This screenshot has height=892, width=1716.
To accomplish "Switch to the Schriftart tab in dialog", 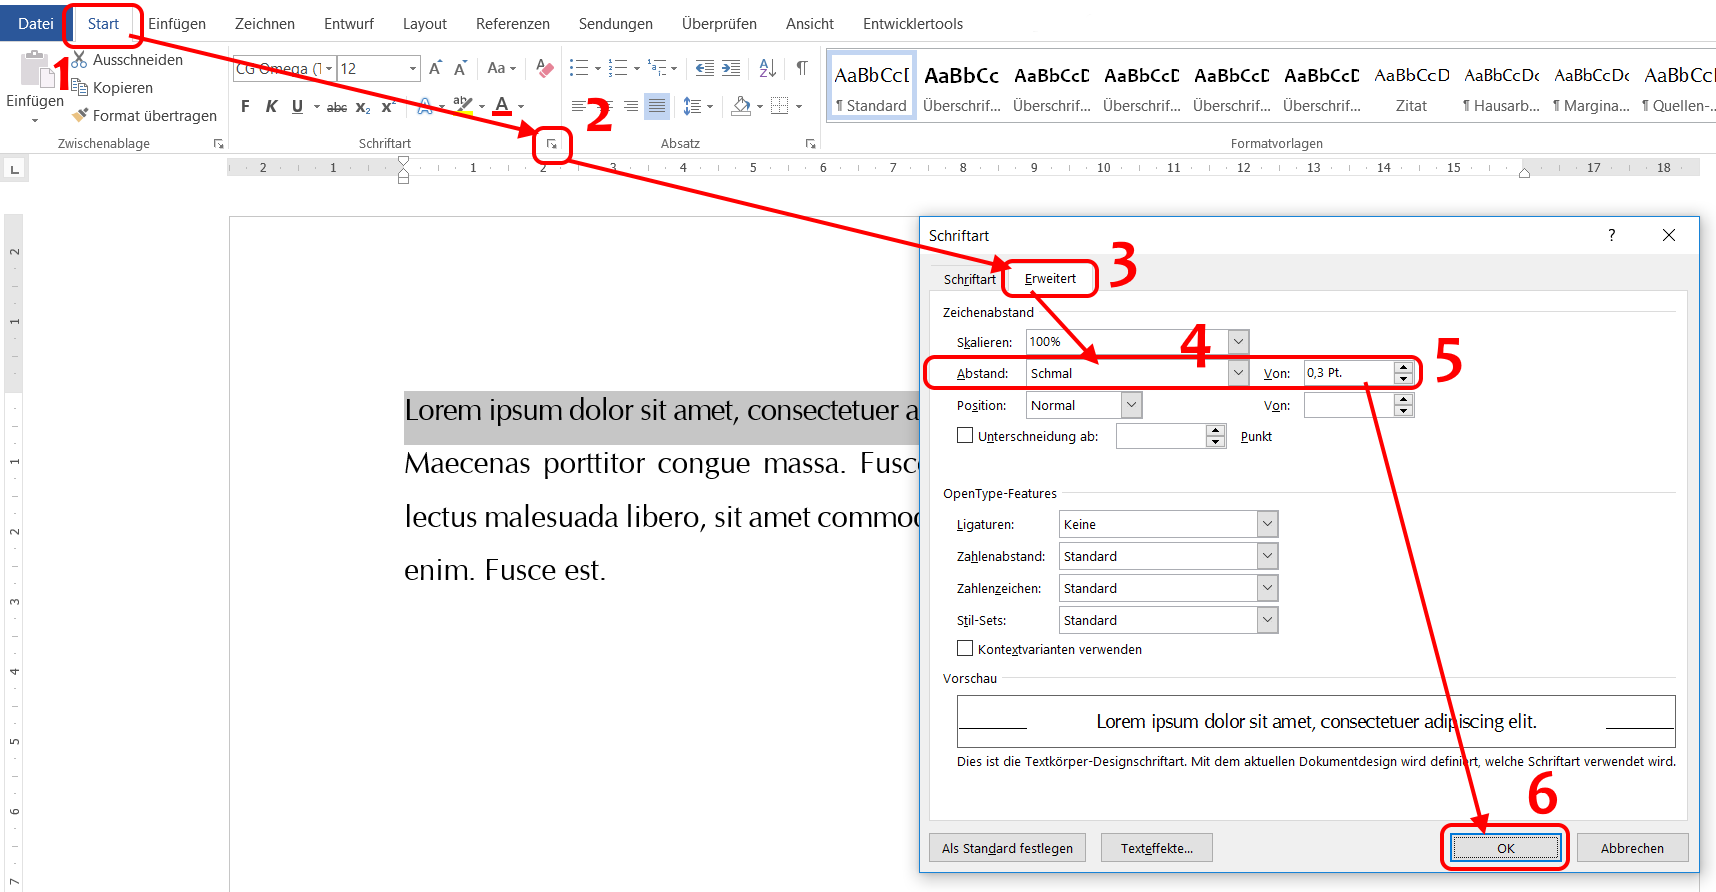I will click(969, 280).
